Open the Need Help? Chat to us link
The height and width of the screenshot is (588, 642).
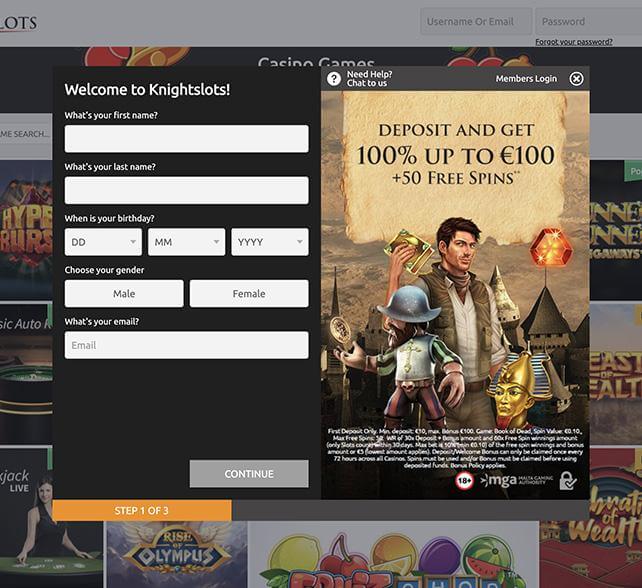[369, 79]
